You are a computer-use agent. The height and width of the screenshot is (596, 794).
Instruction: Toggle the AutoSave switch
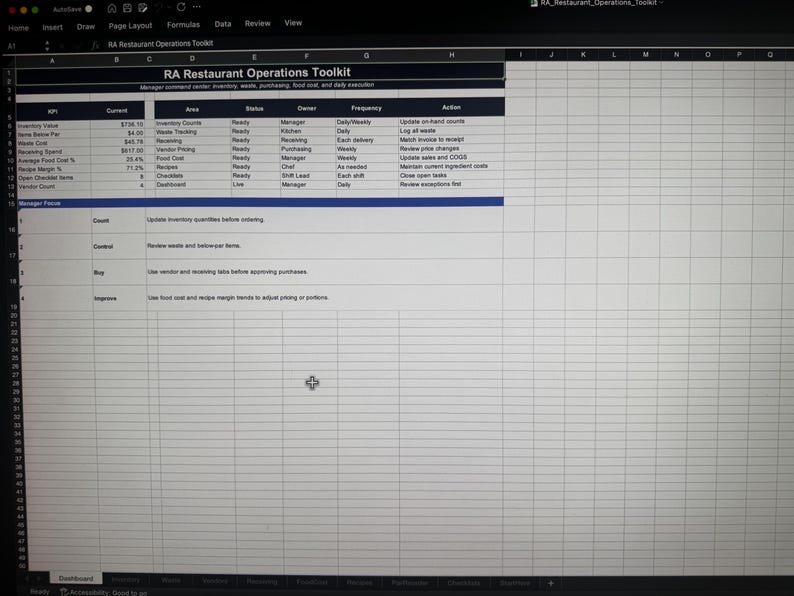pyautogui.click(x=89, y=9)
